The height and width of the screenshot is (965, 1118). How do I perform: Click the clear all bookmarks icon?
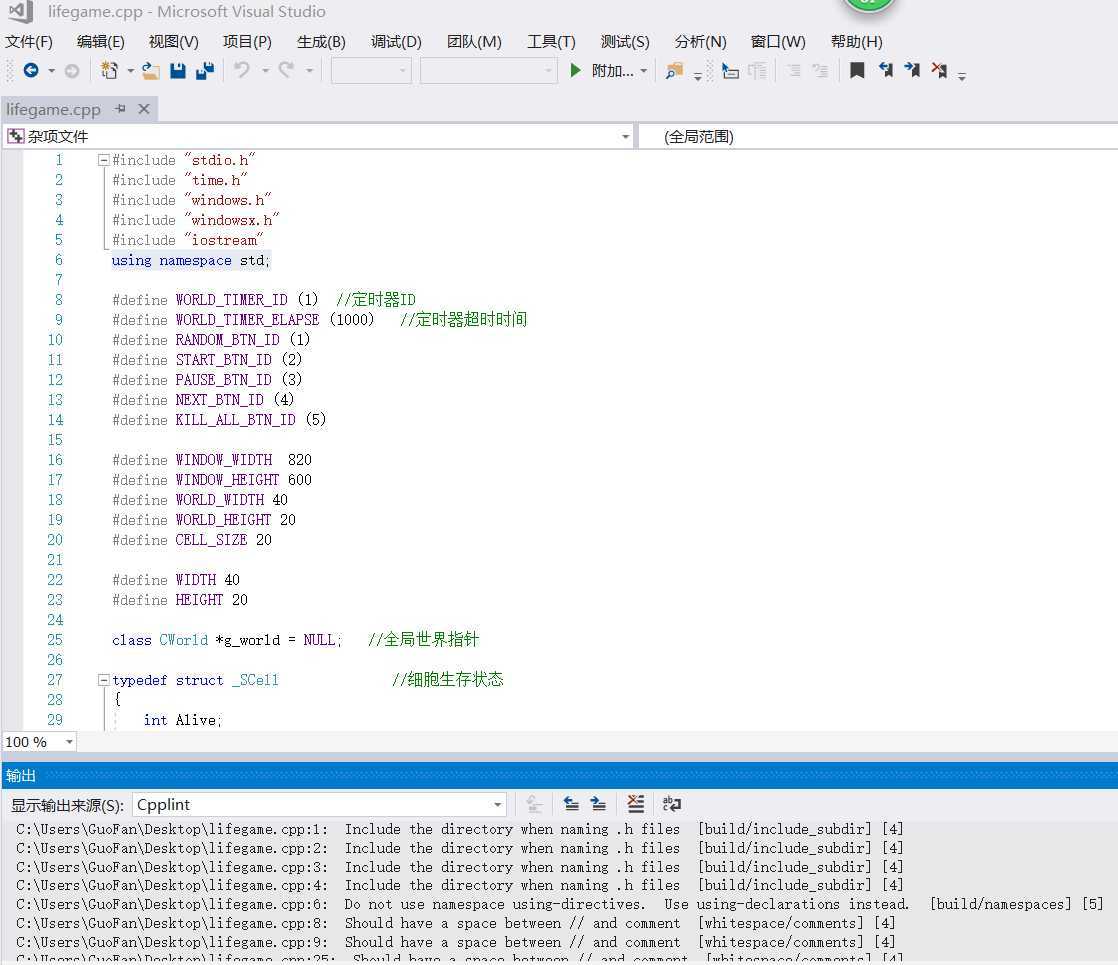939,70
